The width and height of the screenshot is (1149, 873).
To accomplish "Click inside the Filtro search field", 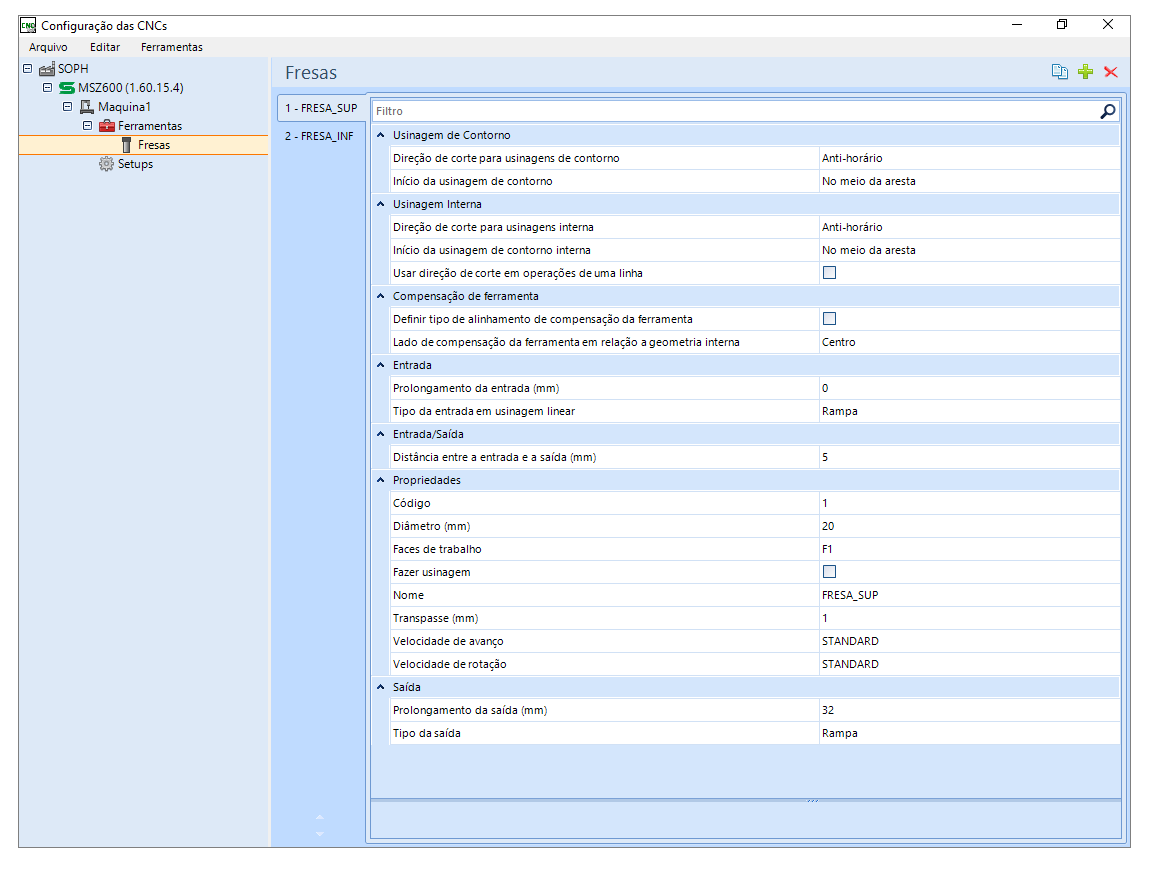I will [735, 111].
